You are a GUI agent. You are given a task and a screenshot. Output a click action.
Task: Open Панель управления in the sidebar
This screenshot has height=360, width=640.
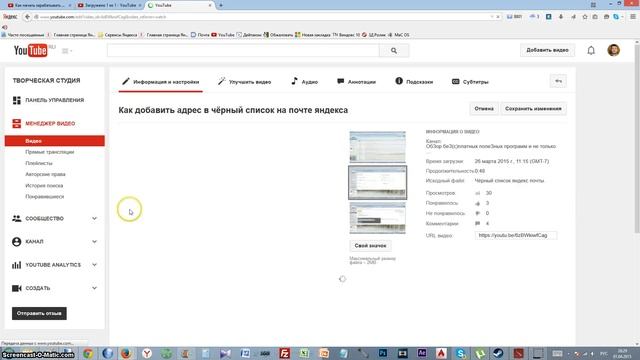54,100
